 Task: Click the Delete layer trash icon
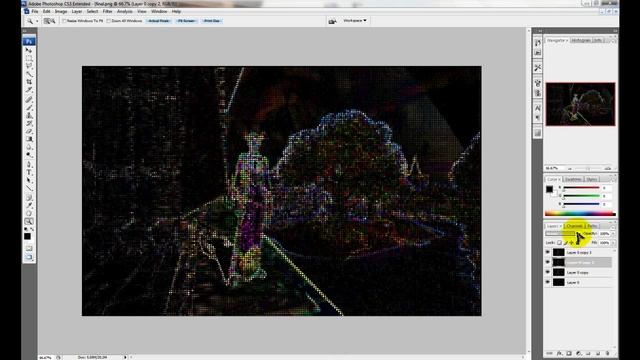(x=608, y=353)
